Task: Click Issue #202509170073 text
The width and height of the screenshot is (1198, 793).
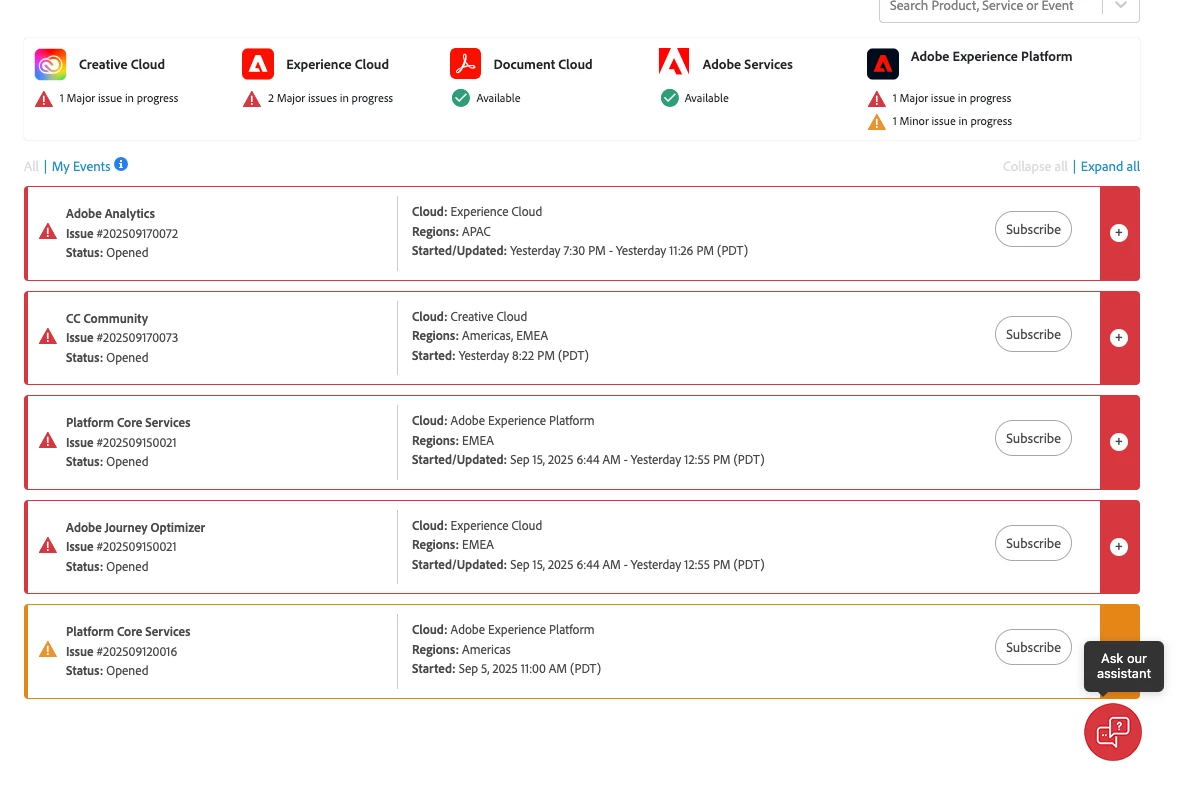Action: (x=121, y=338)
